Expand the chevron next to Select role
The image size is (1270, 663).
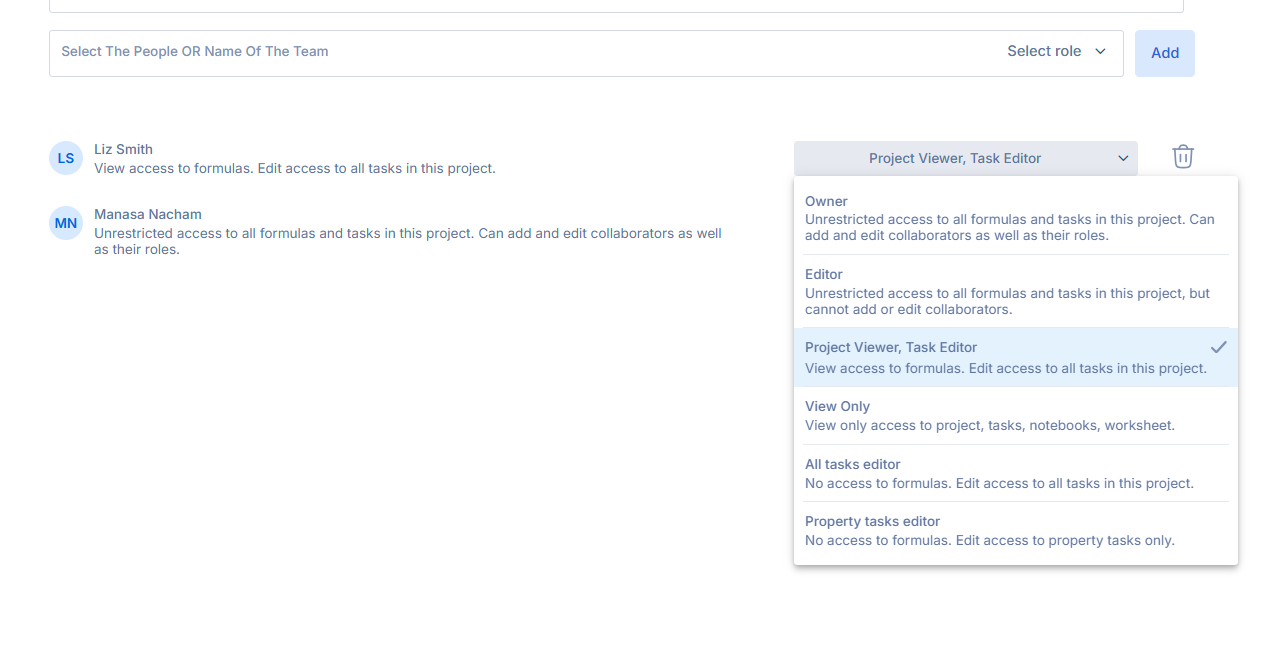(x=1101, y=52)
